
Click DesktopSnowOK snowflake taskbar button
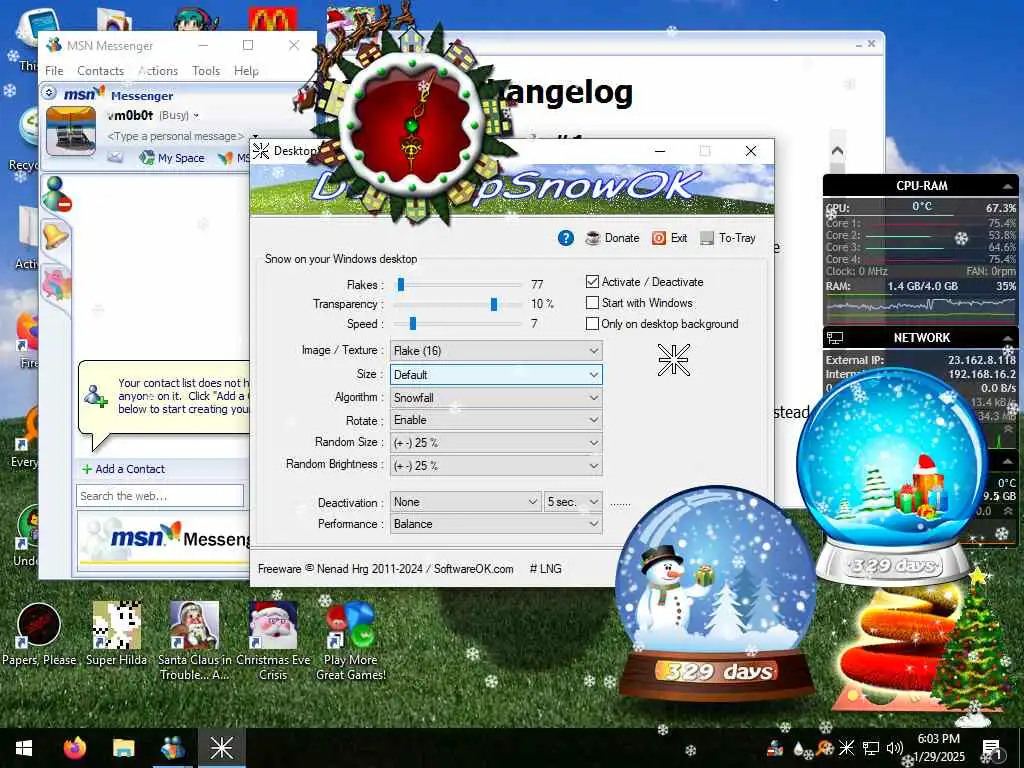(221, 748)
